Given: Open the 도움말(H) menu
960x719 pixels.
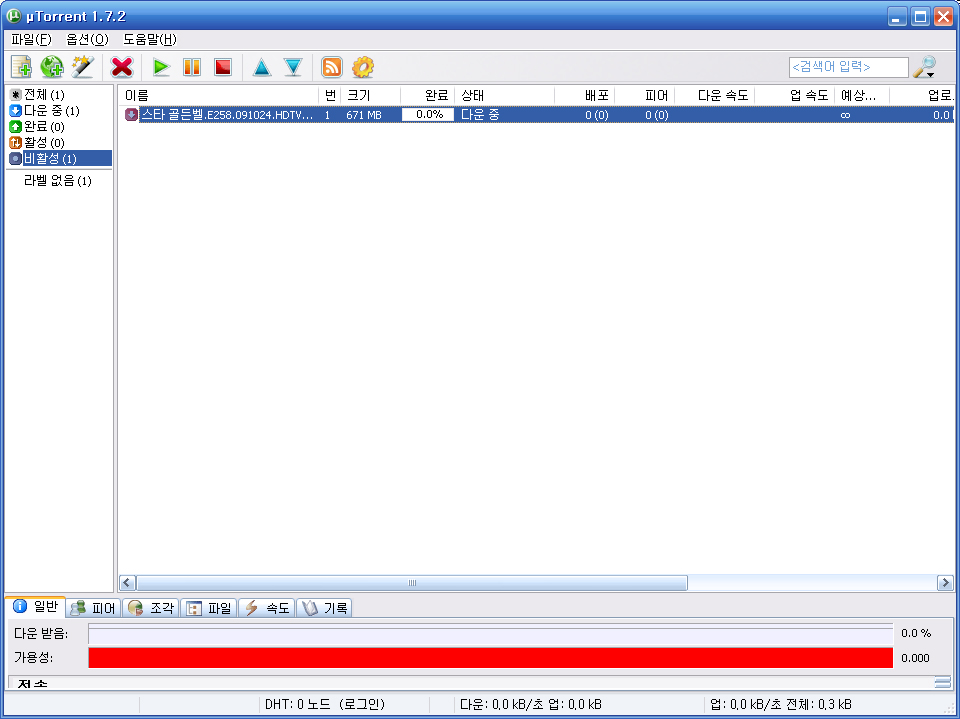Looking at the screenshot, I should tap(150, 39).
